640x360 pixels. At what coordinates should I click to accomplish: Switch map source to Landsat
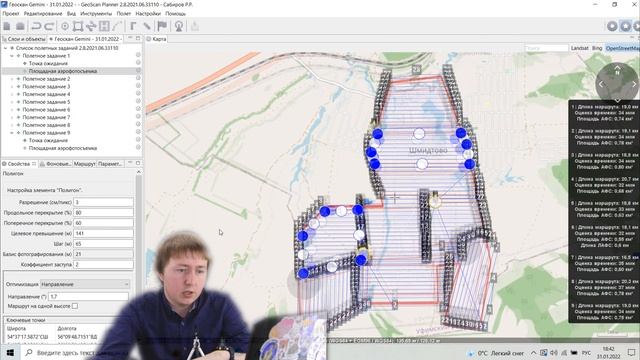[x=580, y=48]
